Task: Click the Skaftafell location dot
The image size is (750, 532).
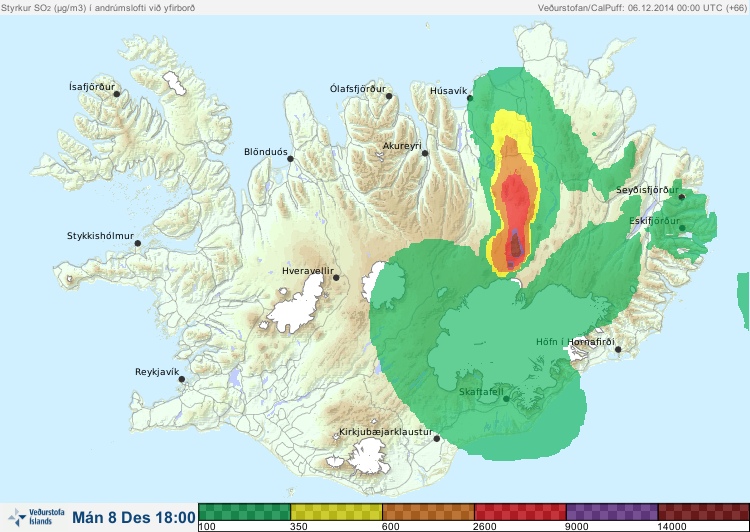Action: (506, 399)
